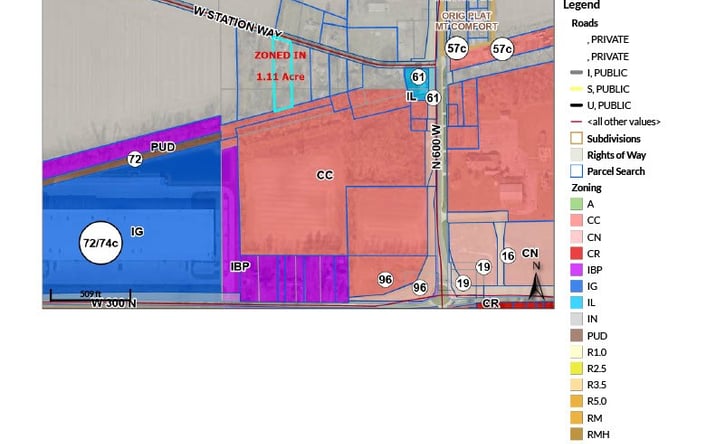Click the 72/74c circle marker
The image size is (716, 444).
[x=101, y=243]
